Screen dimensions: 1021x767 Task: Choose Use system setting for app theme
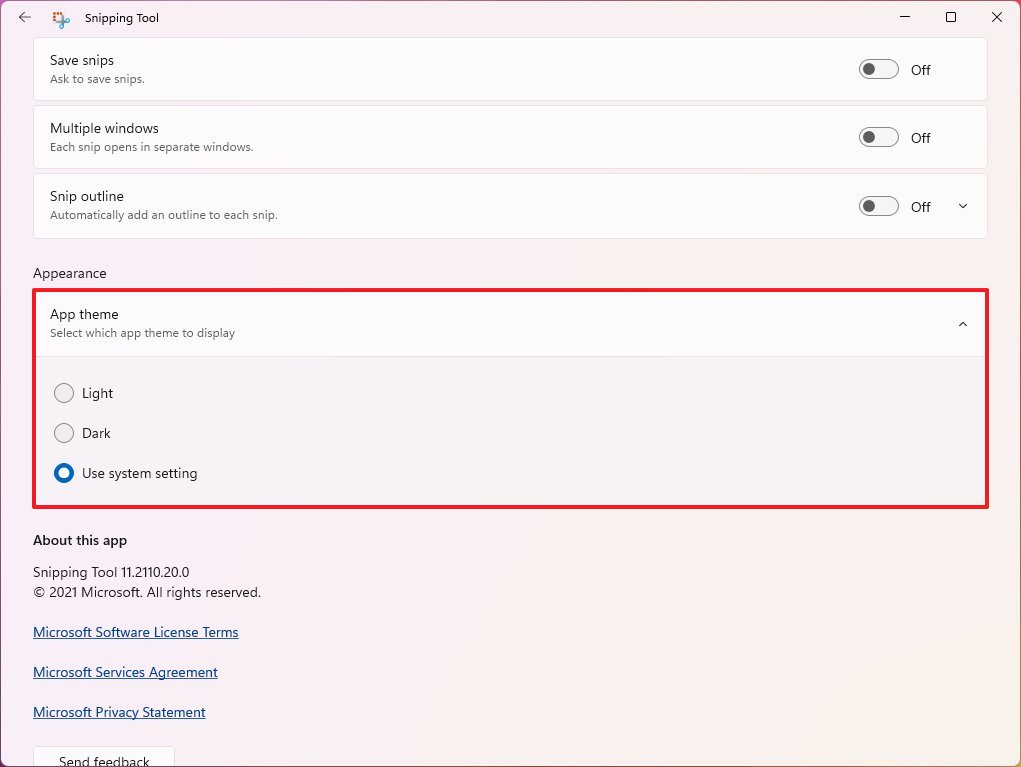coord(64,473)
